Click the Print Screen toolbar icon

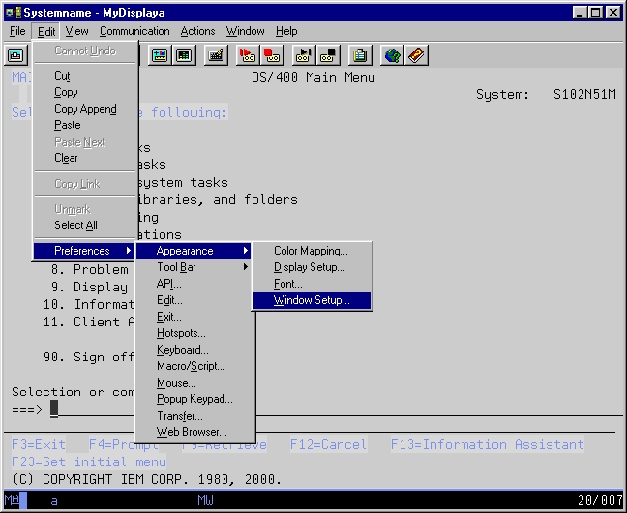(16, 55)
